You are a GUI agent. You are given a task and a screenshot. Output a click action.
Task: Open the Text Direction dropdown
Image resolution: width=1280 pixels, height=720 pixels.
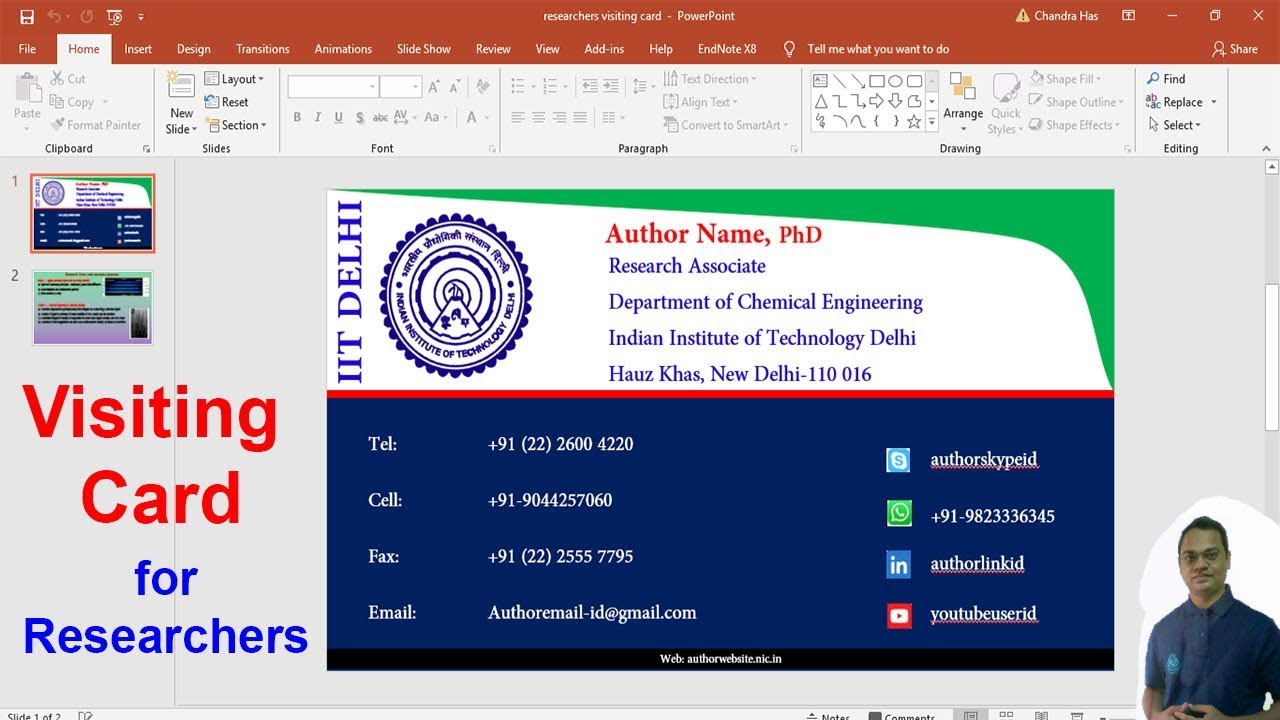[710, 79]
